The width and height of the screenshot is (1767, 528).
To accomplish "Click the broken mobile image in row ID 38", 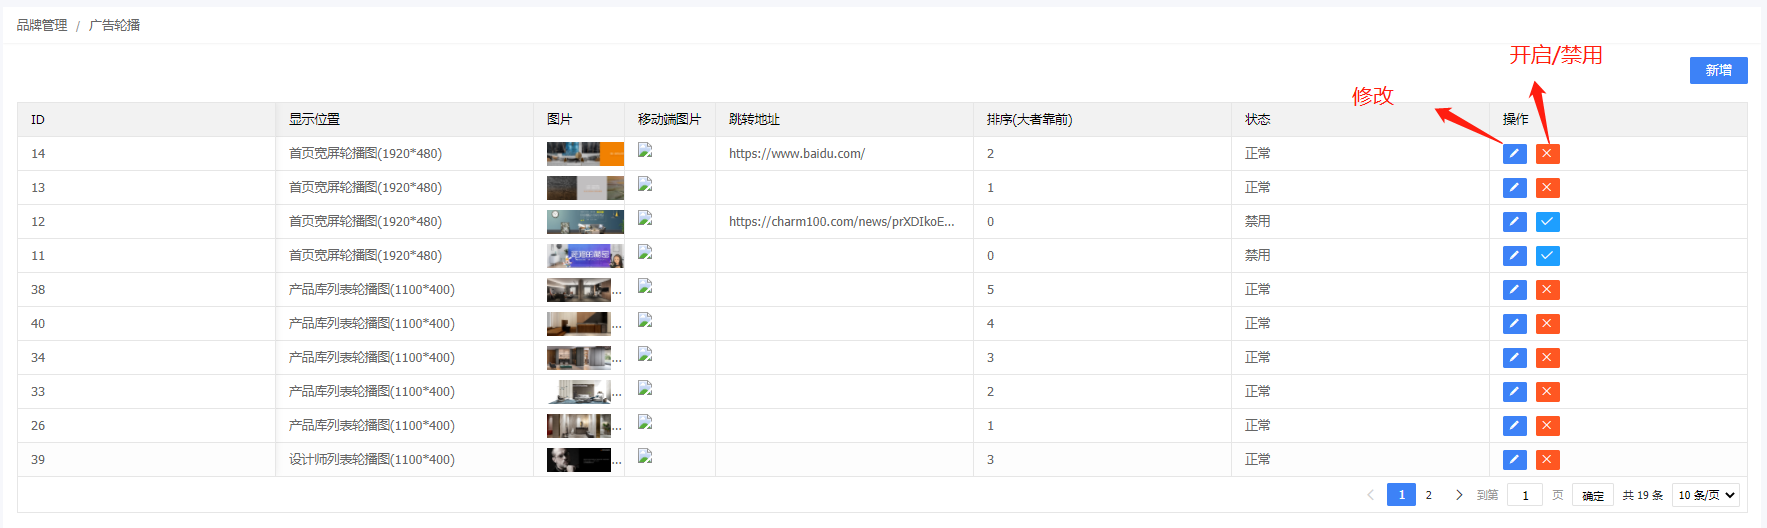I will pos(645,286).
